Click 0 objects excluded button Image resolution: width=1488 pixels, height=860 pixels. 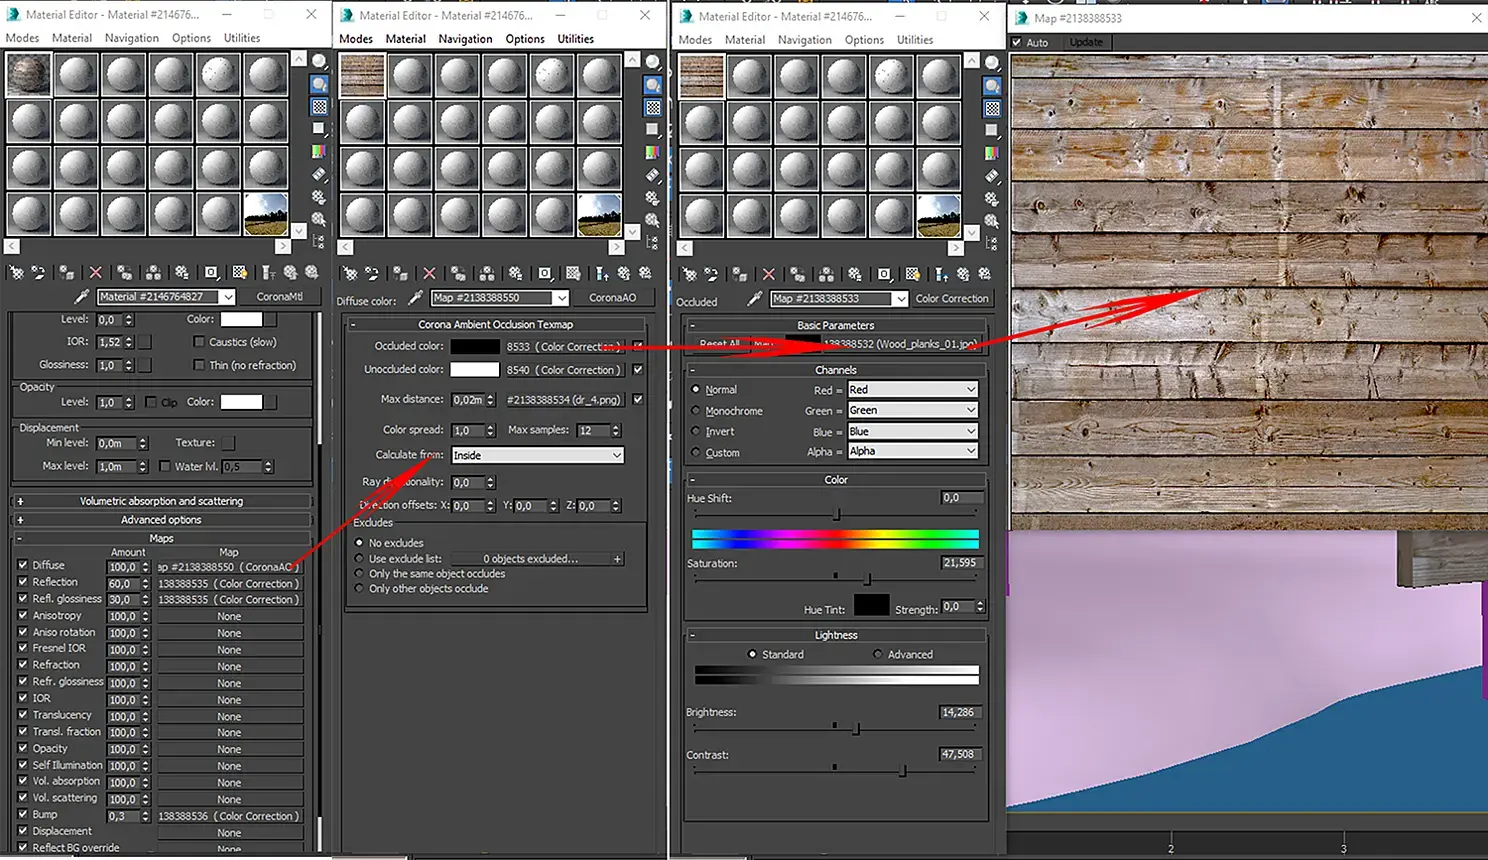[538, 559]
